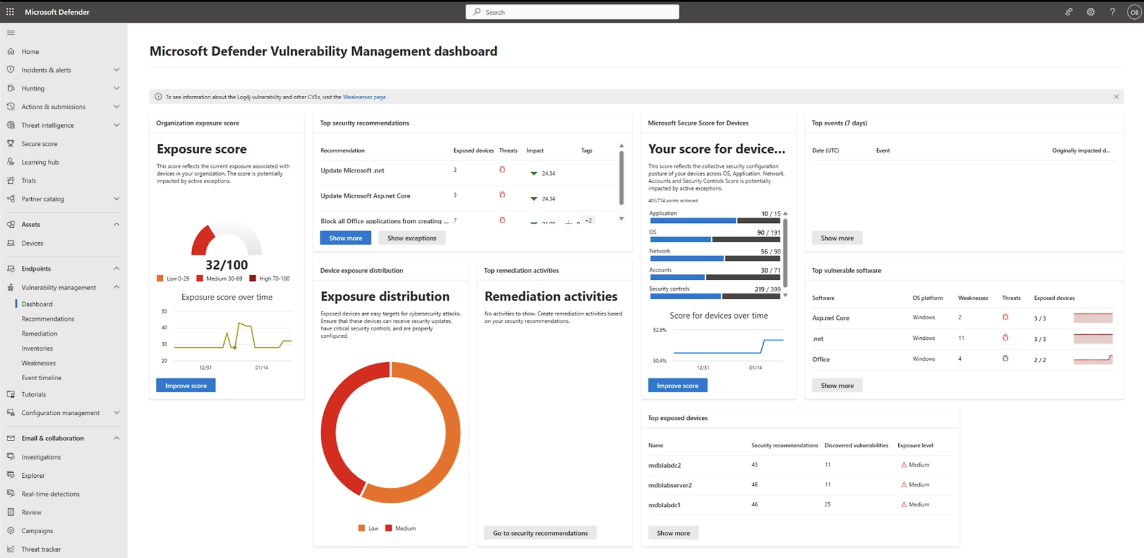Click the Hunting icon in sidebar
Viewport: 1144px width, 558px height.
(10, 88)
